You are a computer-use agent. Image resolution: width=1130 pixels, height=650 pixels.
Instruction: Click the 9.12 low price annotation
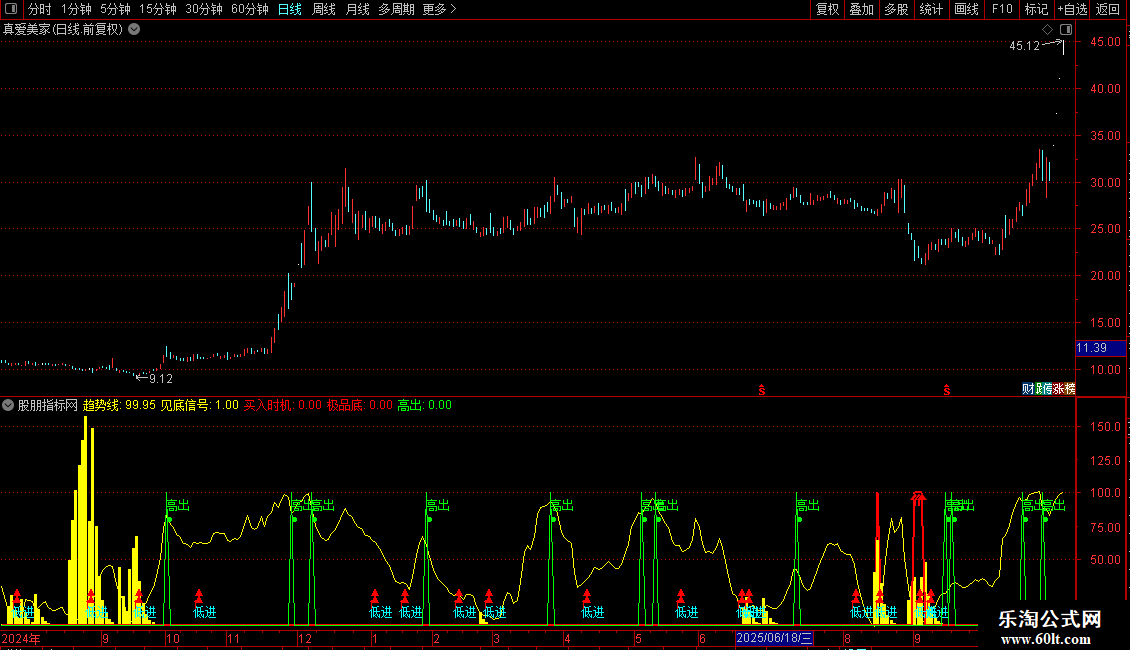161,379
